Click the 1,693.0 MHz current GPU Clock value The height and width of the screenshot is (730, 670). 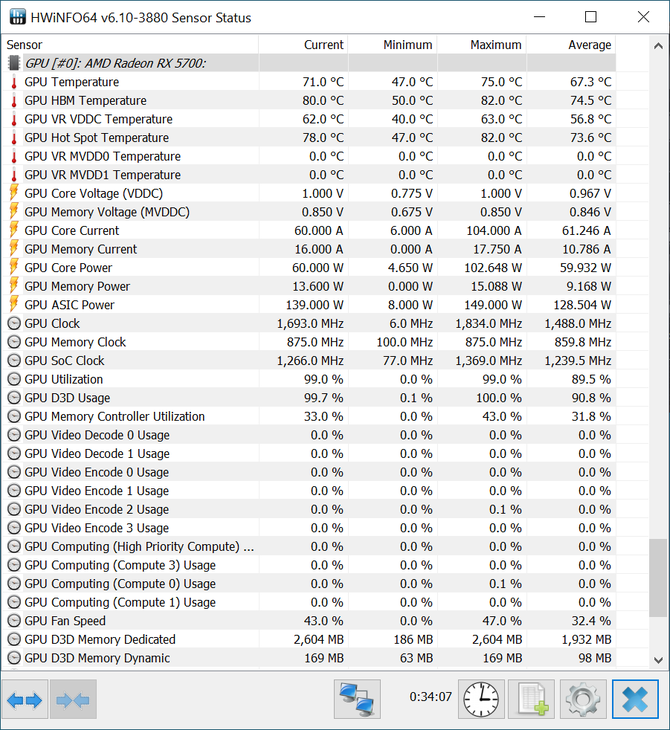click(x=310, y=324)
